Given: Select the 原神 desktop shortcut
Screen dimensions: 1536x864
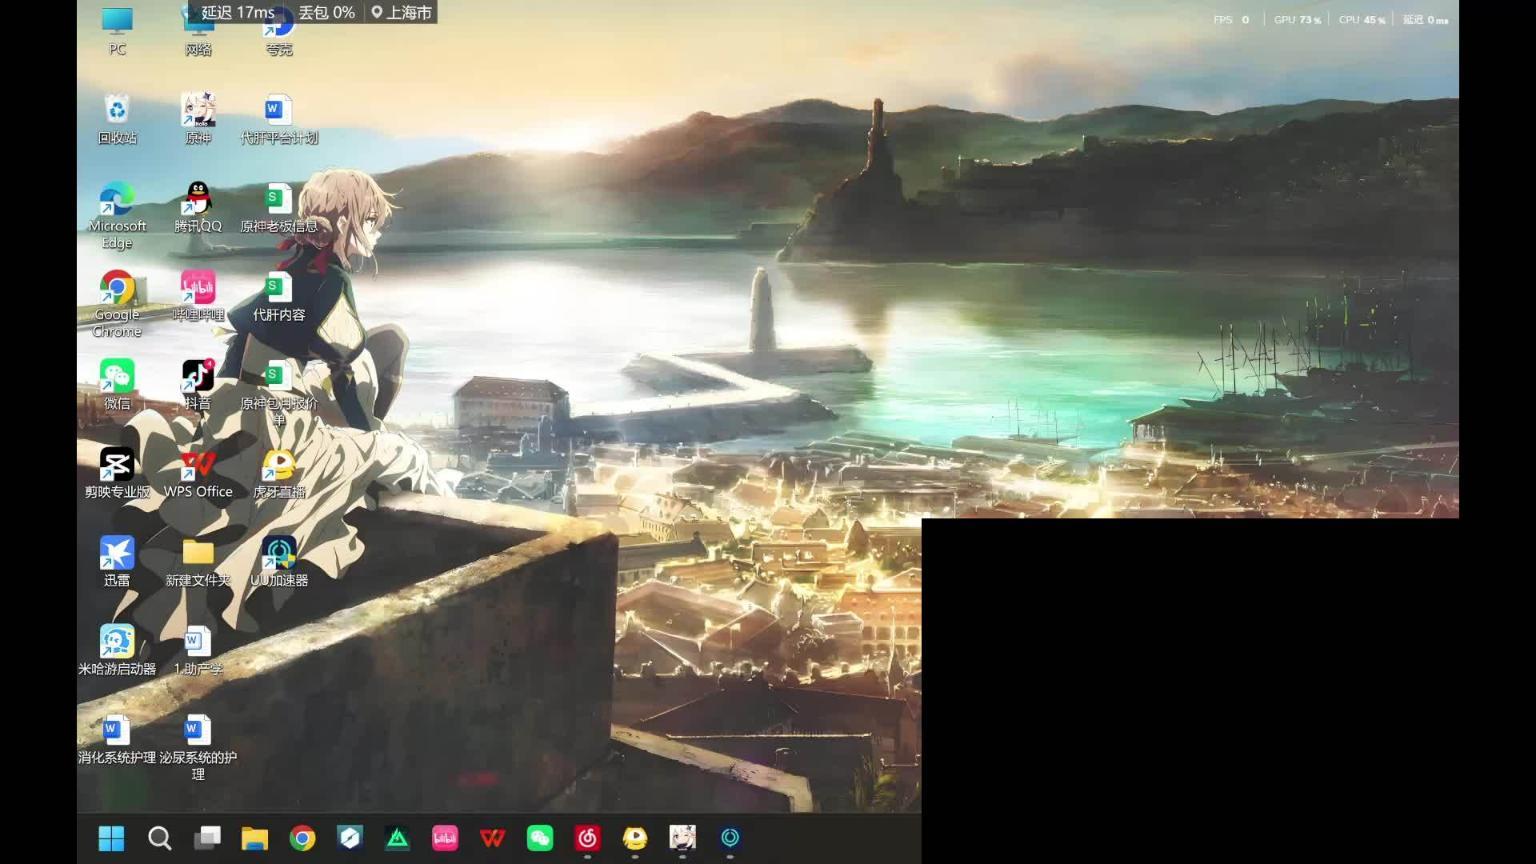Looking at the screenshot, I should tap(198, 111).
